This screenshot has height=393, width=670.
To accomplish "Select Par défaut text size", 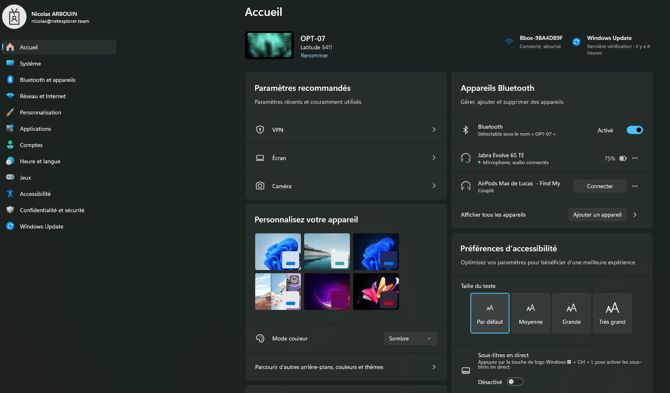I will click(490, 313).
